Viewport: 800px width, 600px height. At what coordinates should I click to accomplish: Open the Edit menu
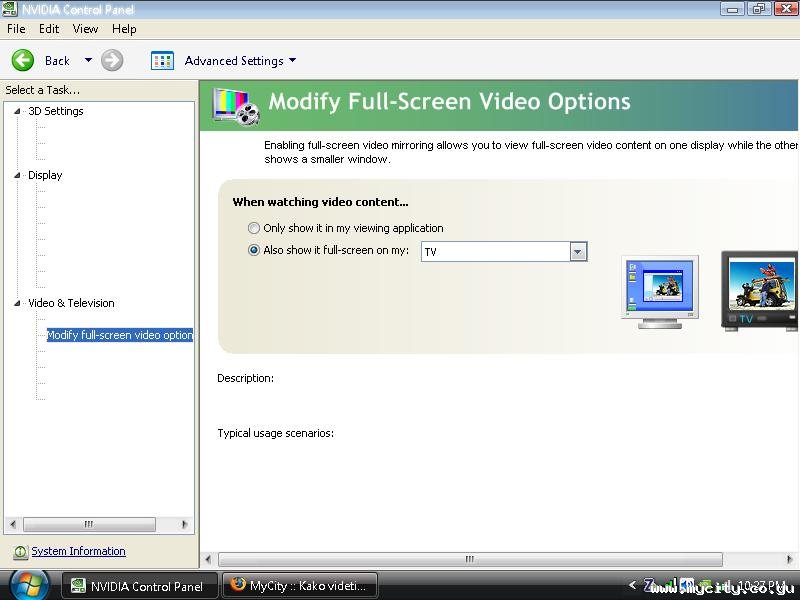point(49,29)
